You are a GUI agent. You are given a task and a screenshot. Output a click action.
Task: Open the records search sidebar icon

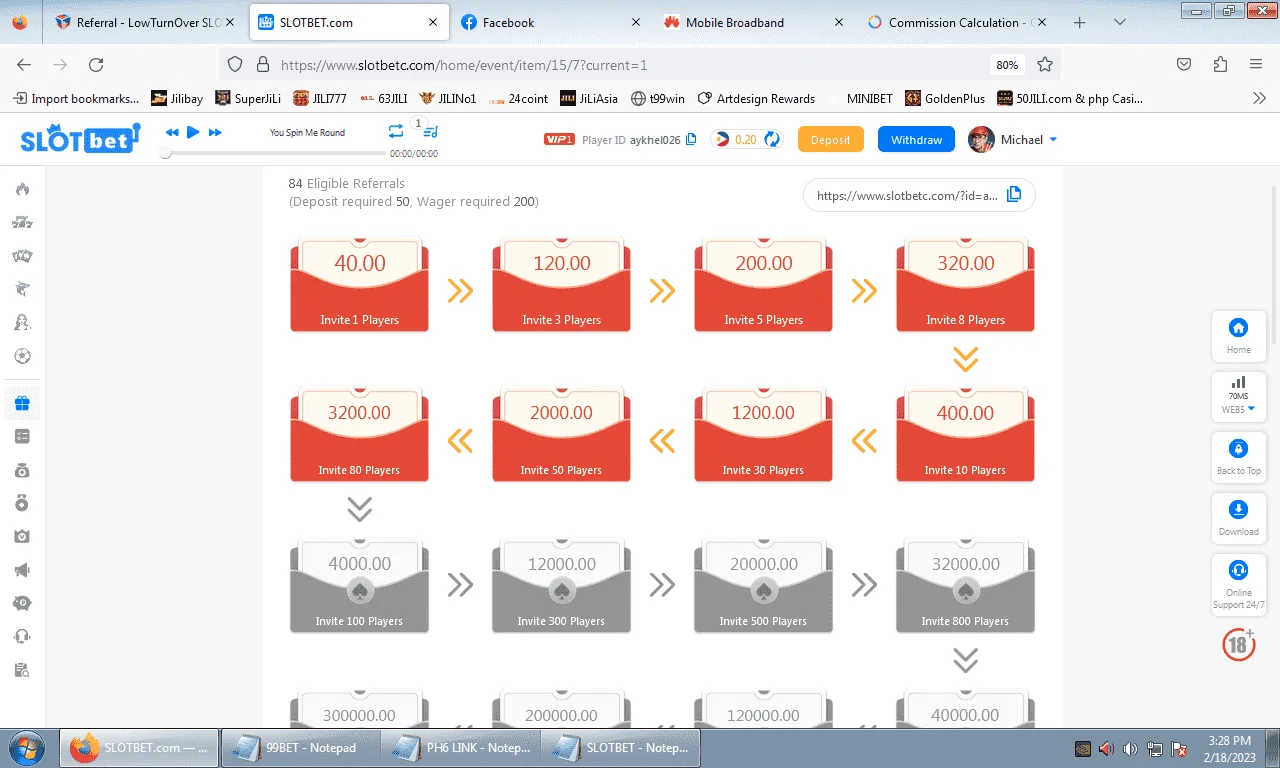pos(22,669)
